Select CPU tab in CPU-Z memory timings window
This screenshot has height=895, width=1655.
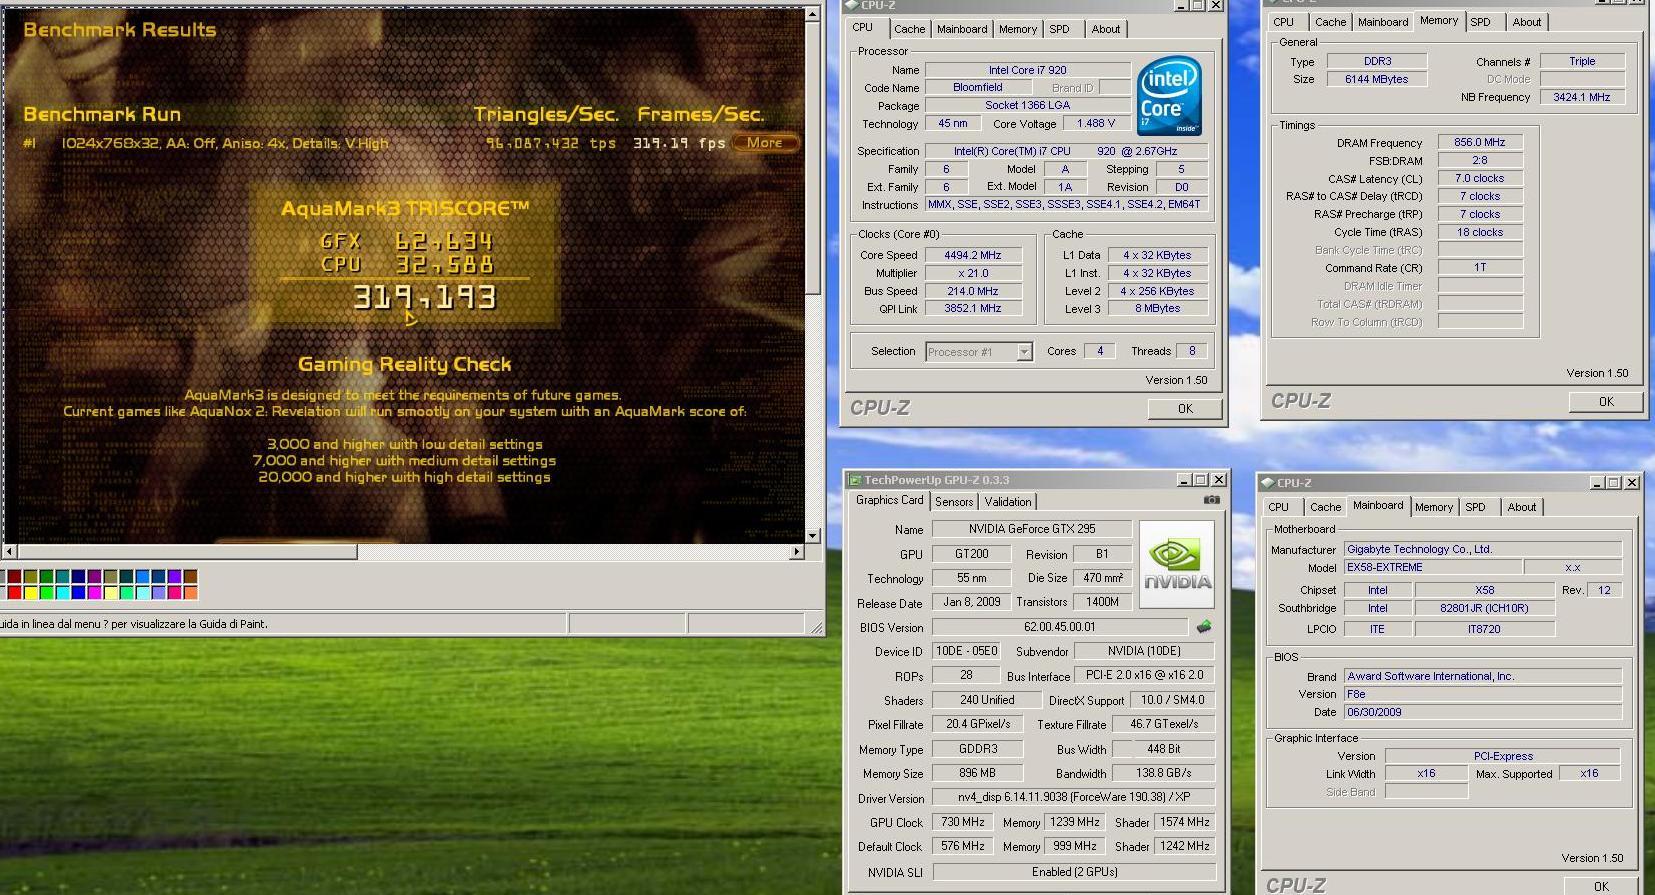click(x=1283, y=22)
